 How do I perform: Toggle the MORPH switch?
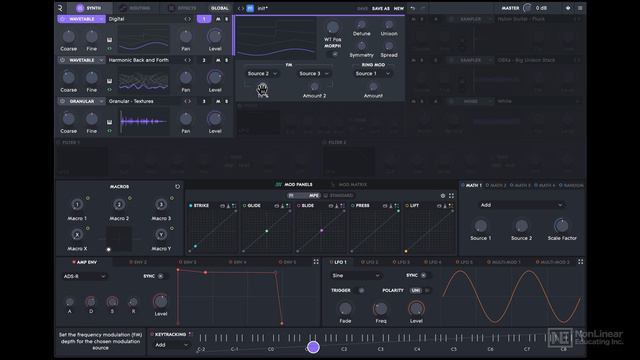(x=333, y=54)
